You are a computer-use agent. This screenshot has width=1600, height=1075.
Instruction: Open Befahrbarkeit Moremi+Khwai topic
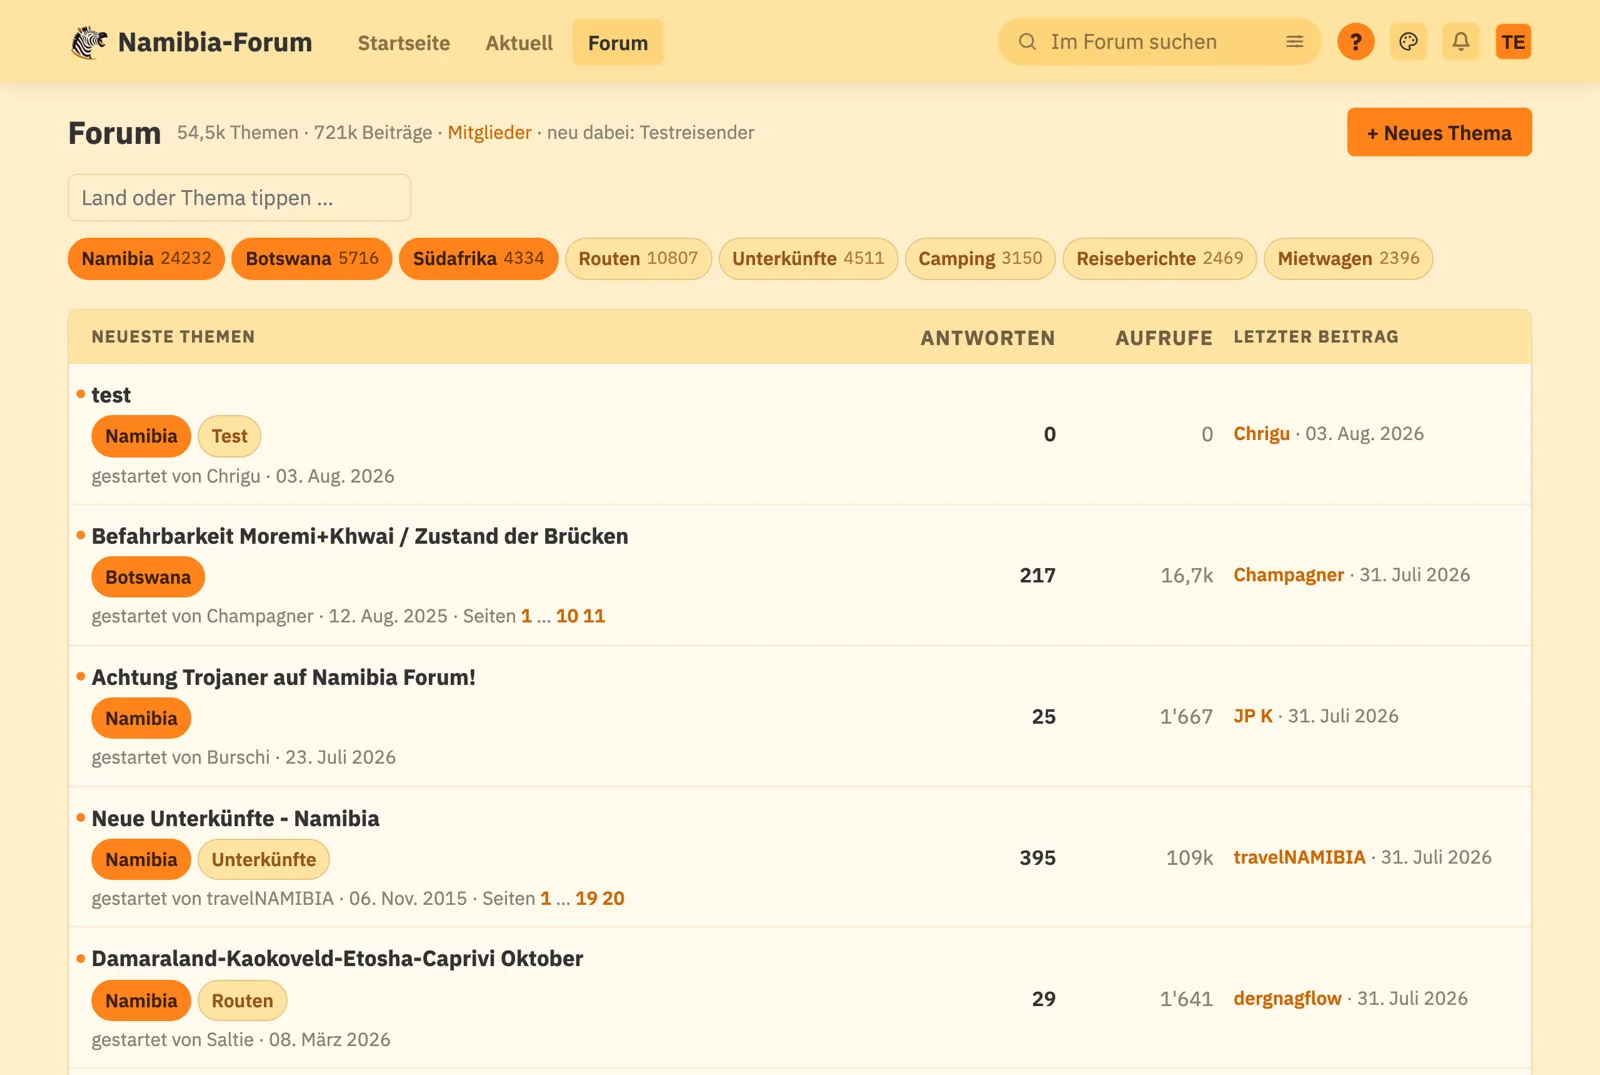pyautogui.click(x=360, y=536)
